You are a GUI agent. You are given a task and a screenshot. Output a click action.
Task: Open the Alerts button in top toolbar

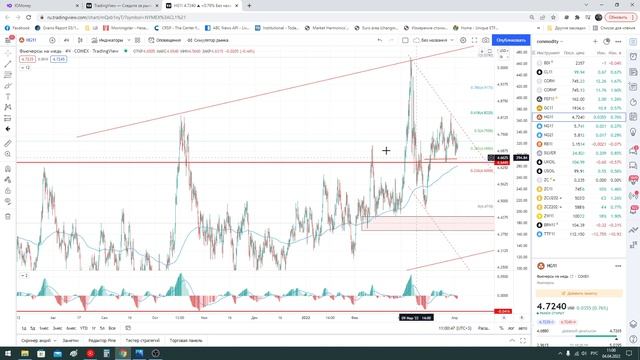164,40
